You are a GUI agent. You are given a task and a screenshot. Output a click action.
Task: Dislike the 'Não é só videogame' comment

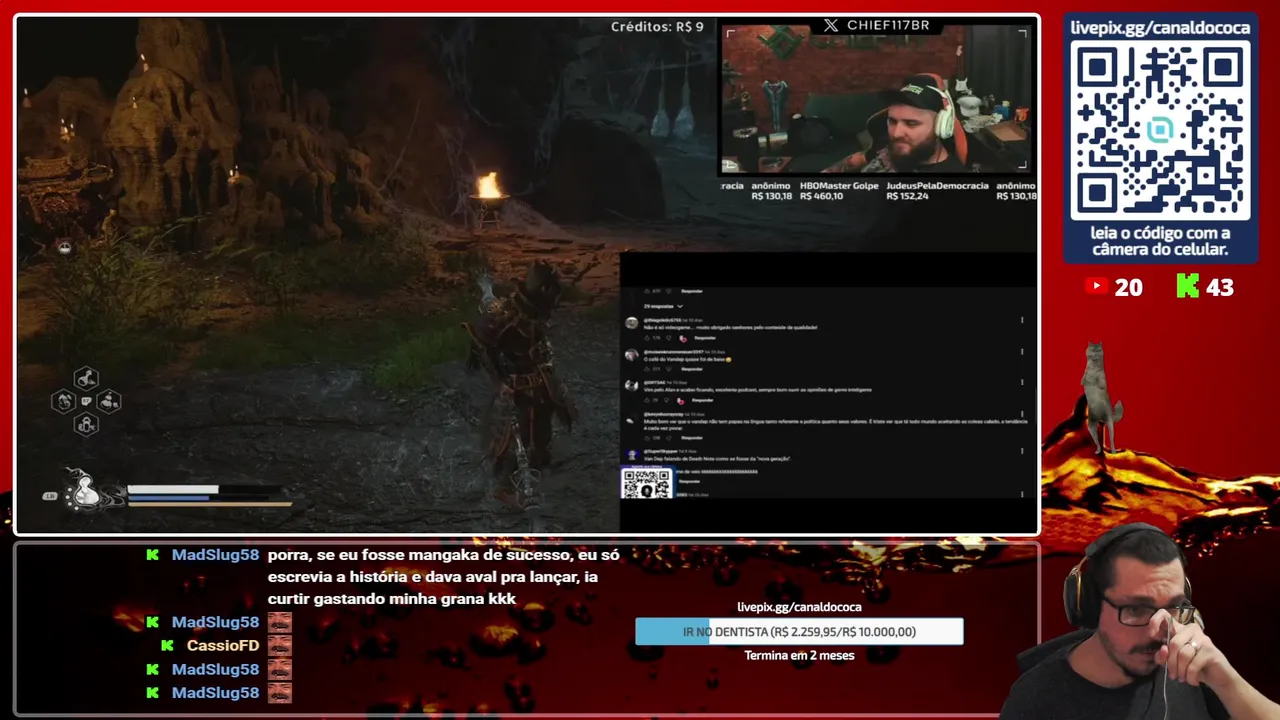669,338
